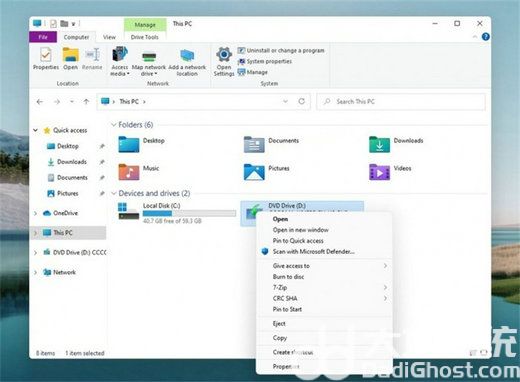Click the Local Disk (C:) usage bar
Screen dimensions: 520x382
pos(189,213)
